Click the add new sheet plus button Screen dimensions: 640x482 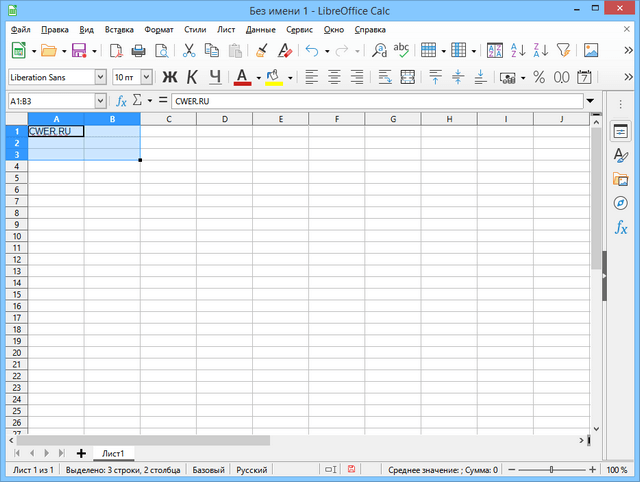[81, 453]
